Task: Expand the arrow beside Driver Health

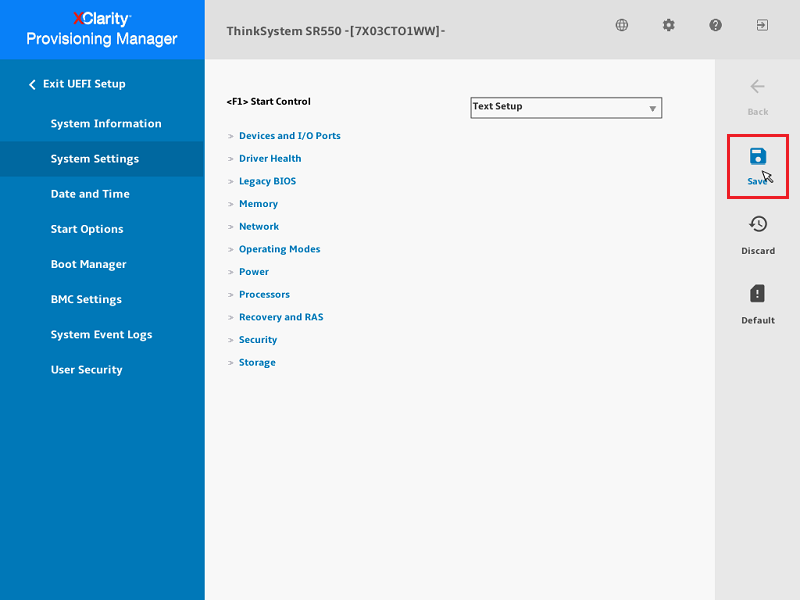Action: 231,159
